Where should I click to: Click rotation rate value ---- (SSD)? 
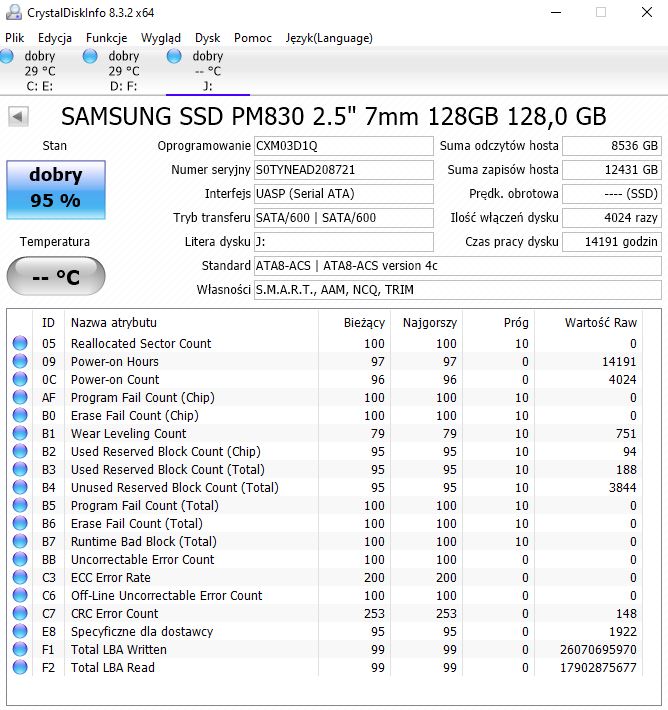pos(612,194)
